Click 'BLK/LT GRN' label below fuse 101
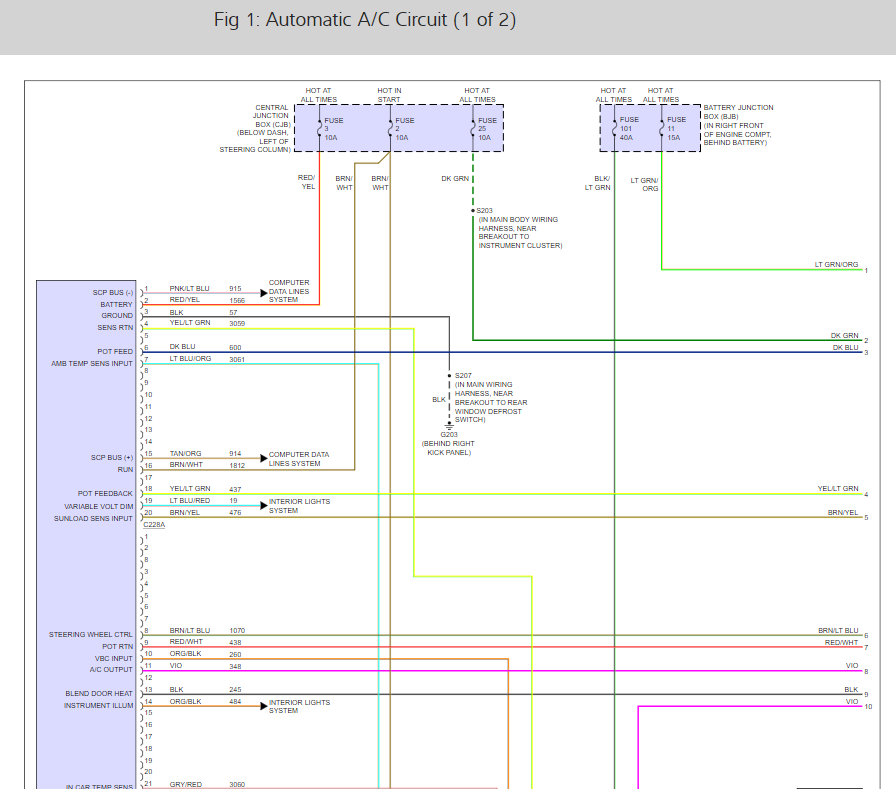Image resolution: width=896 pixels, height=806 pixels. 597,183
